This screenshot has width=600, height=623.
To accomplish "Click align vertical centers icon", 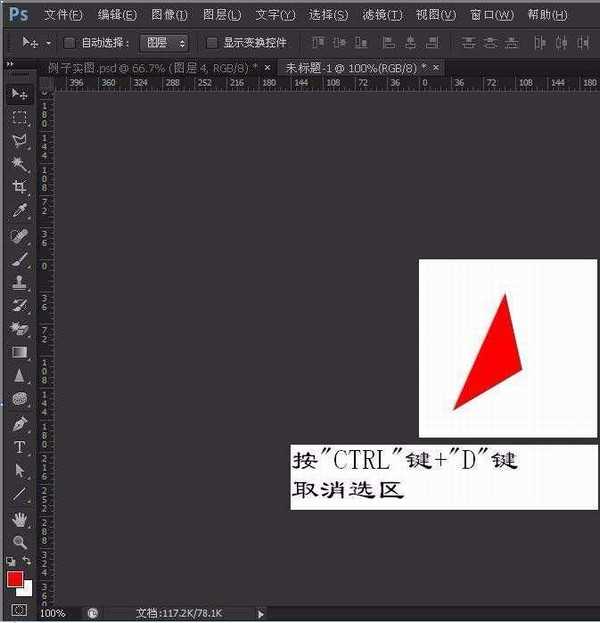I will pyautogui.click(x=339, y=42).
